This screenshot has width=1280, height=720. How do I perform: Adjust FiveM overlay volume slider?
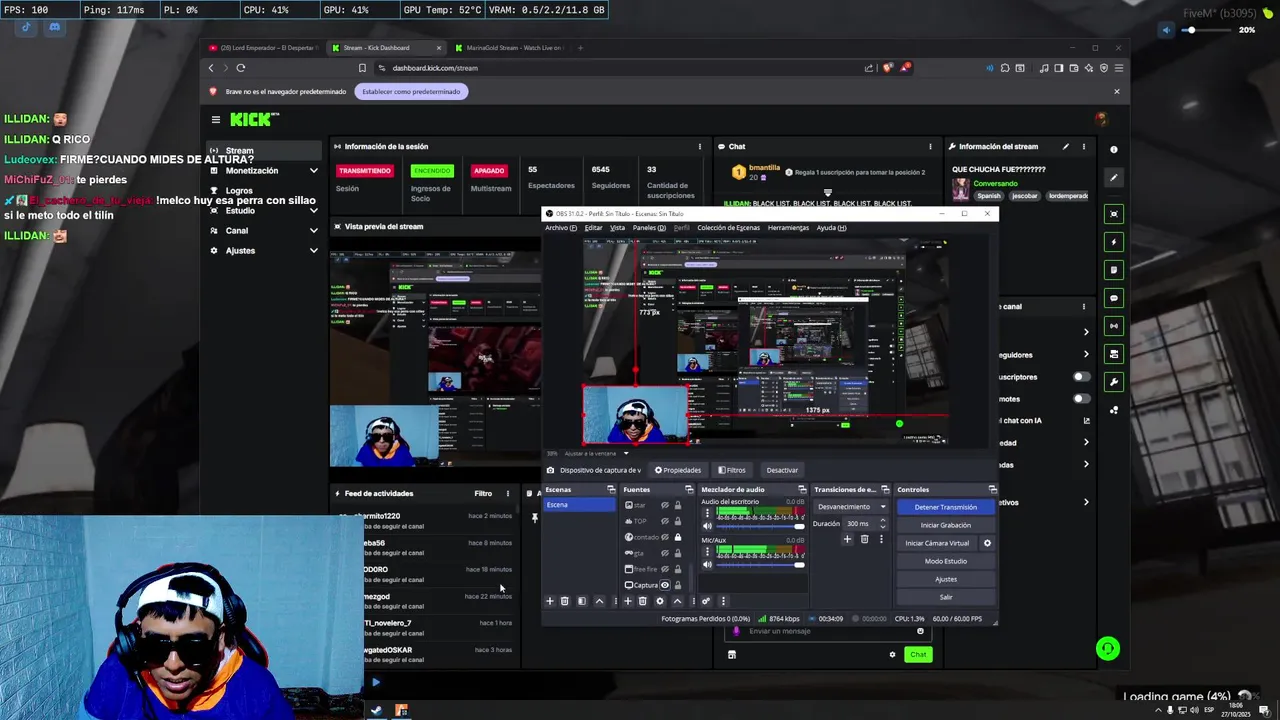1206,30
